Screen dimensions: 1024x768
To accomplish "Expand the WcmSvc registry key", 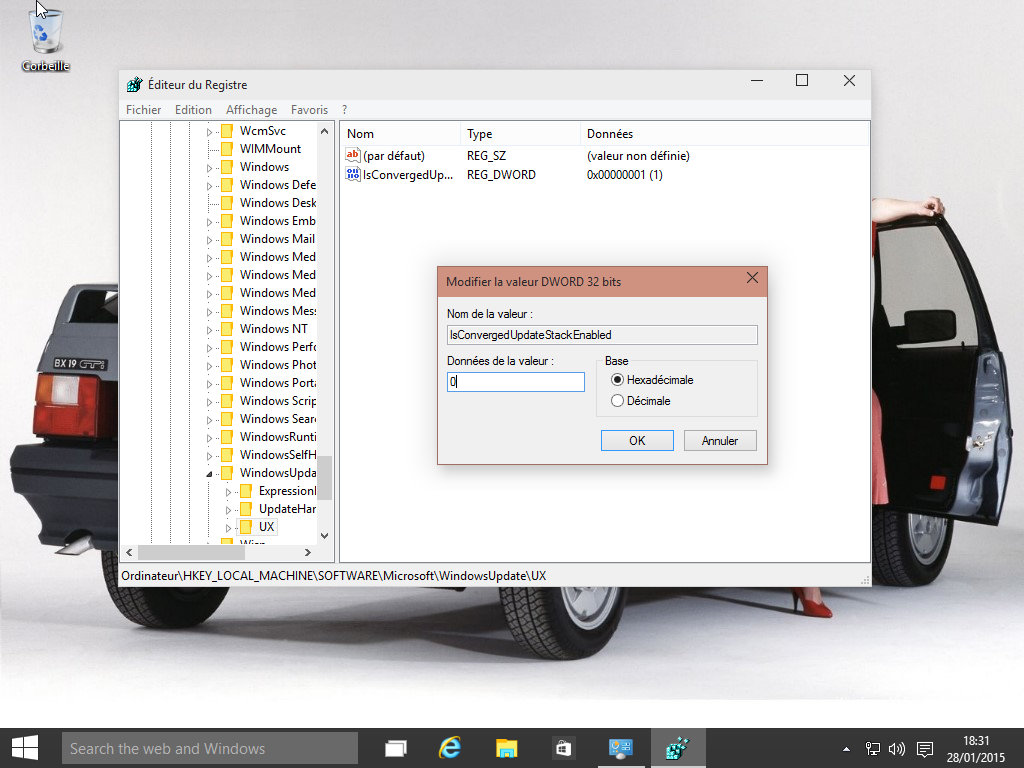I will (210, 131).
